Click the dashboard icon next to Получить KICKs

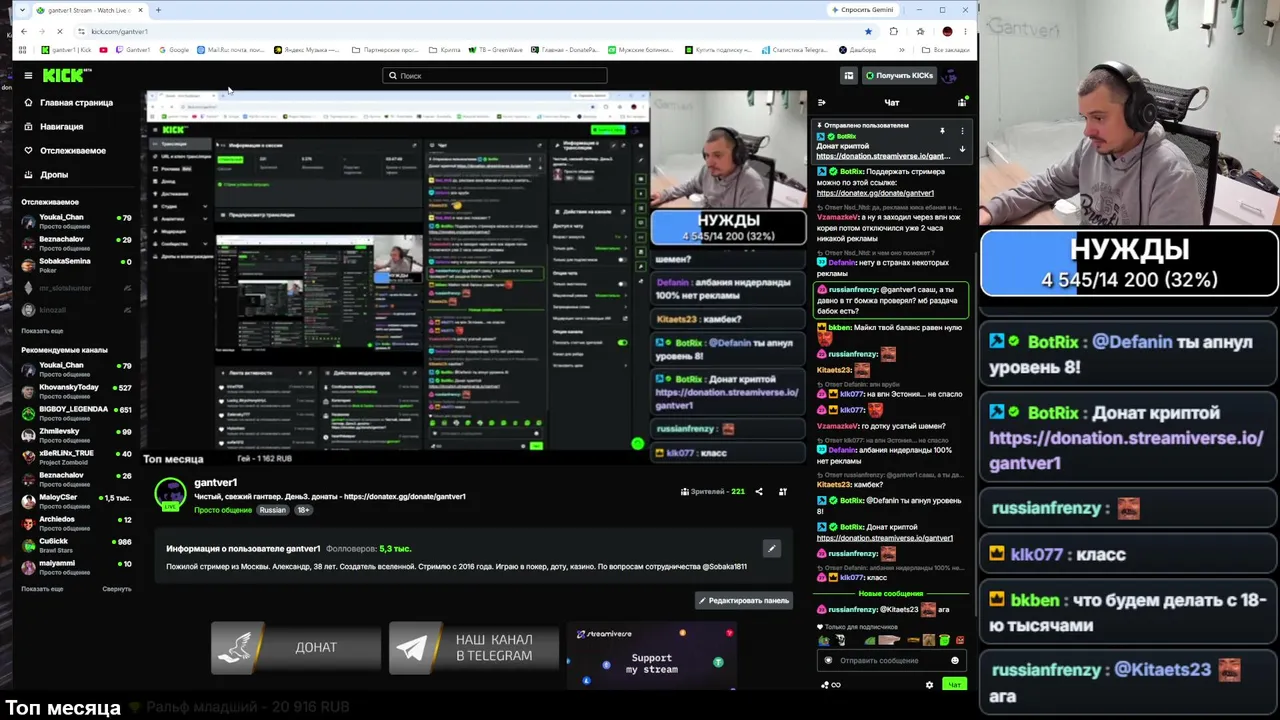(x=848, y=75)
